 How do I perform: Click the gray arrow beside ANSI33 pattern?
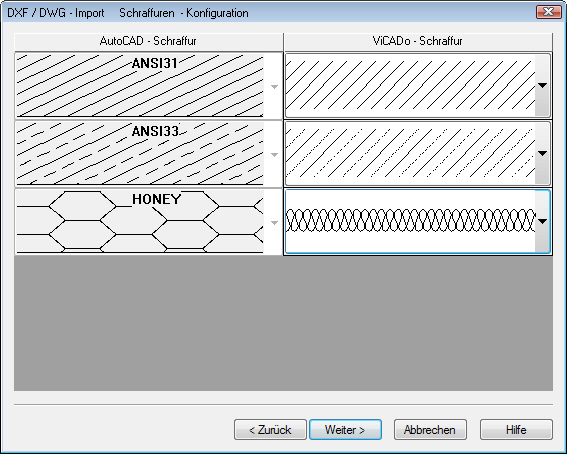tap(274, 155)
